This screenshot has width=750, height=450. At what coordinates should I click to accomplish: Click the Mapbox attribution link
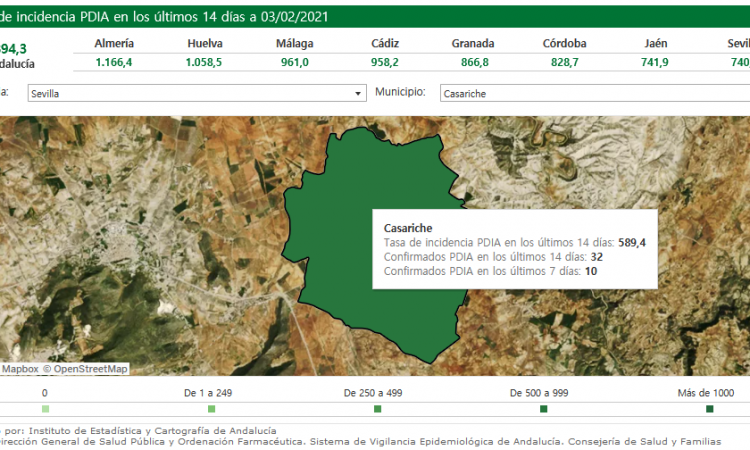(x=19, y=369)
